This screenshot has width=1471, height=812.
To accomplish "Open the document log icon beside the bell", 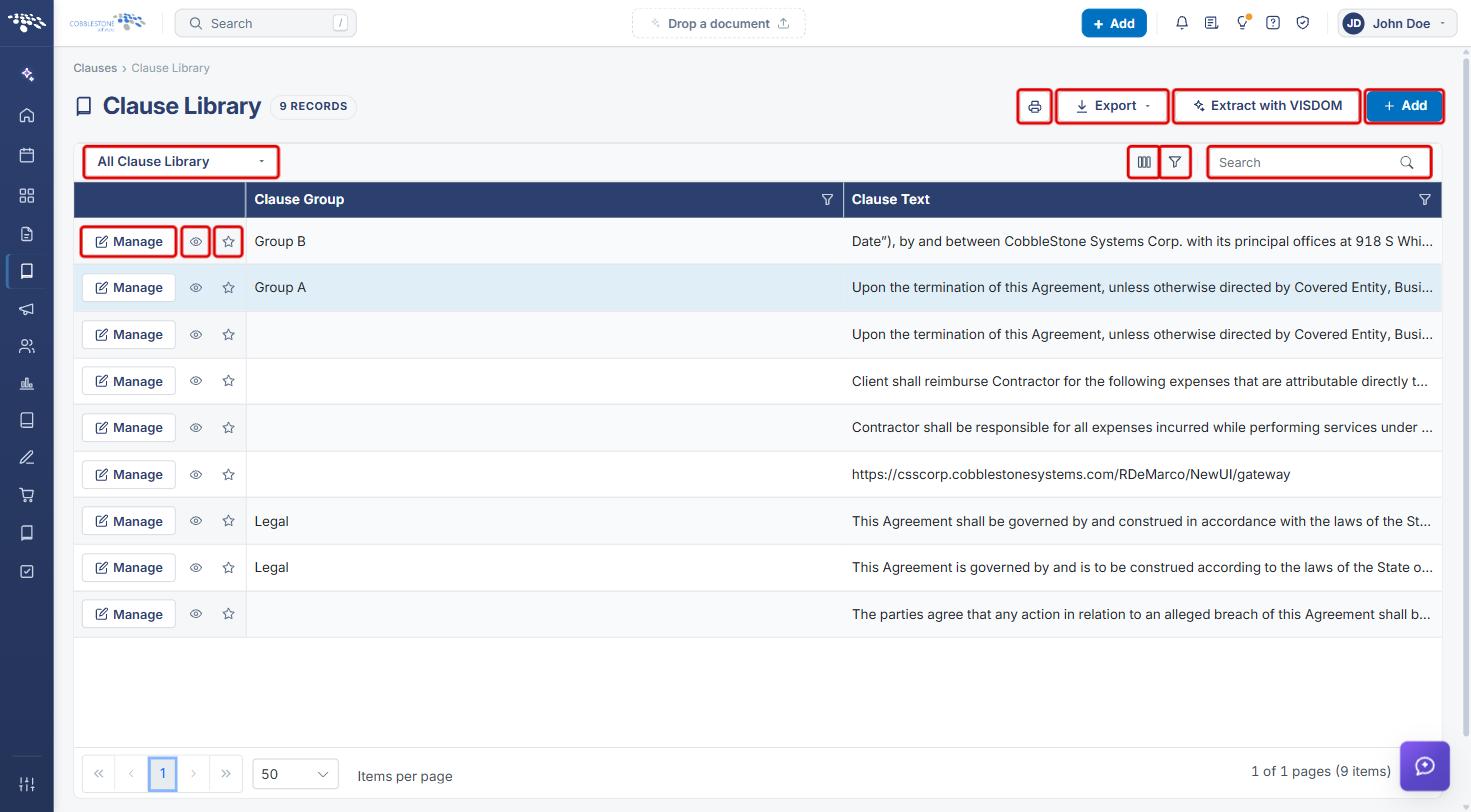I will click(1211, 23).
